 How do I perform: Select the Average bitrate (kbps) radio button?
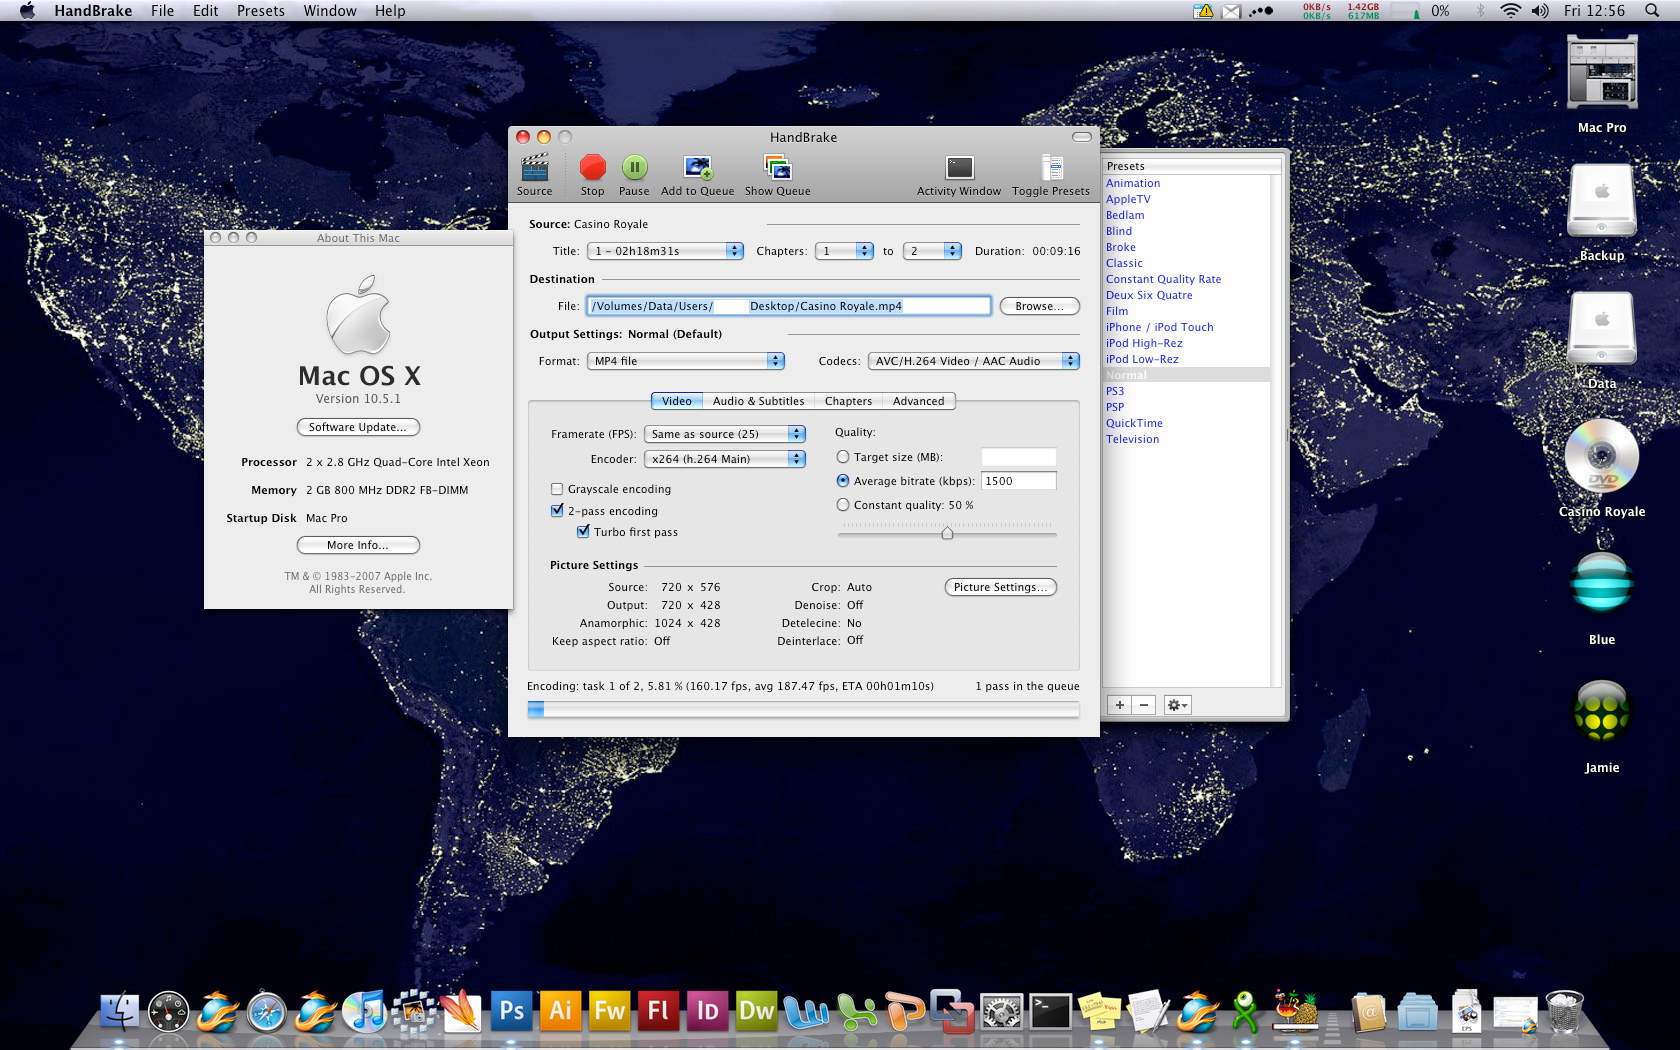[x=843, y=481]
